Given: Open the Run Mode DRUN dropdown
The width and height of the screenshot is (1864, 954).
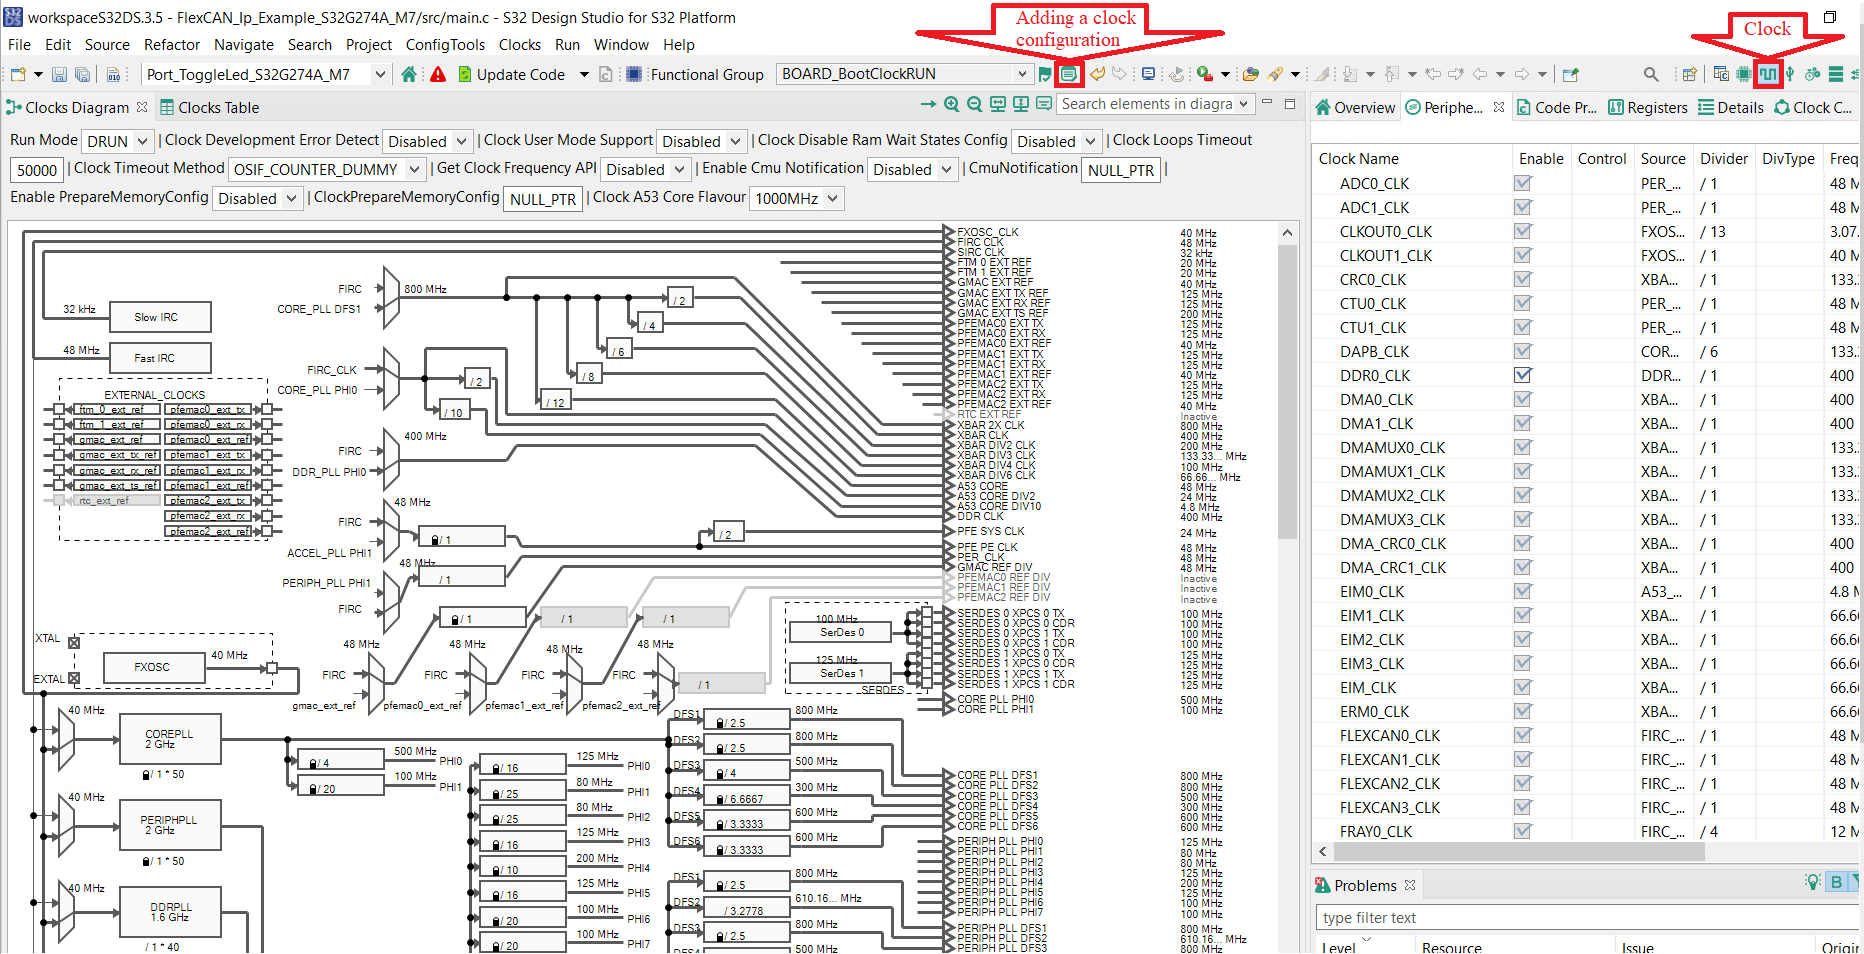Looking at the screenshot, I should (x=118, y=141).
